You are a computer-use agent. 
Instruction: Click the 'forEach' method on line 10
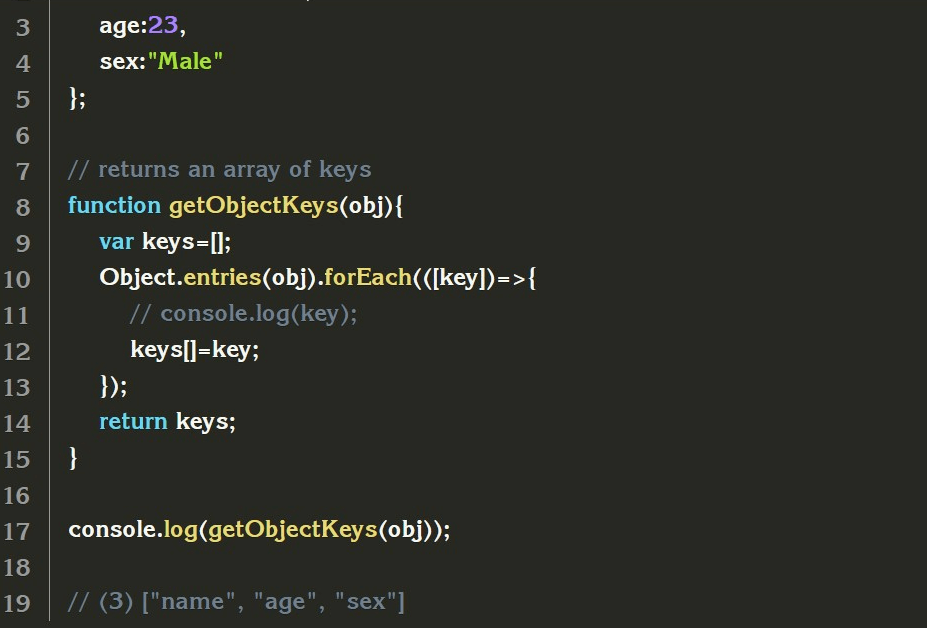[x=368, y=277]
